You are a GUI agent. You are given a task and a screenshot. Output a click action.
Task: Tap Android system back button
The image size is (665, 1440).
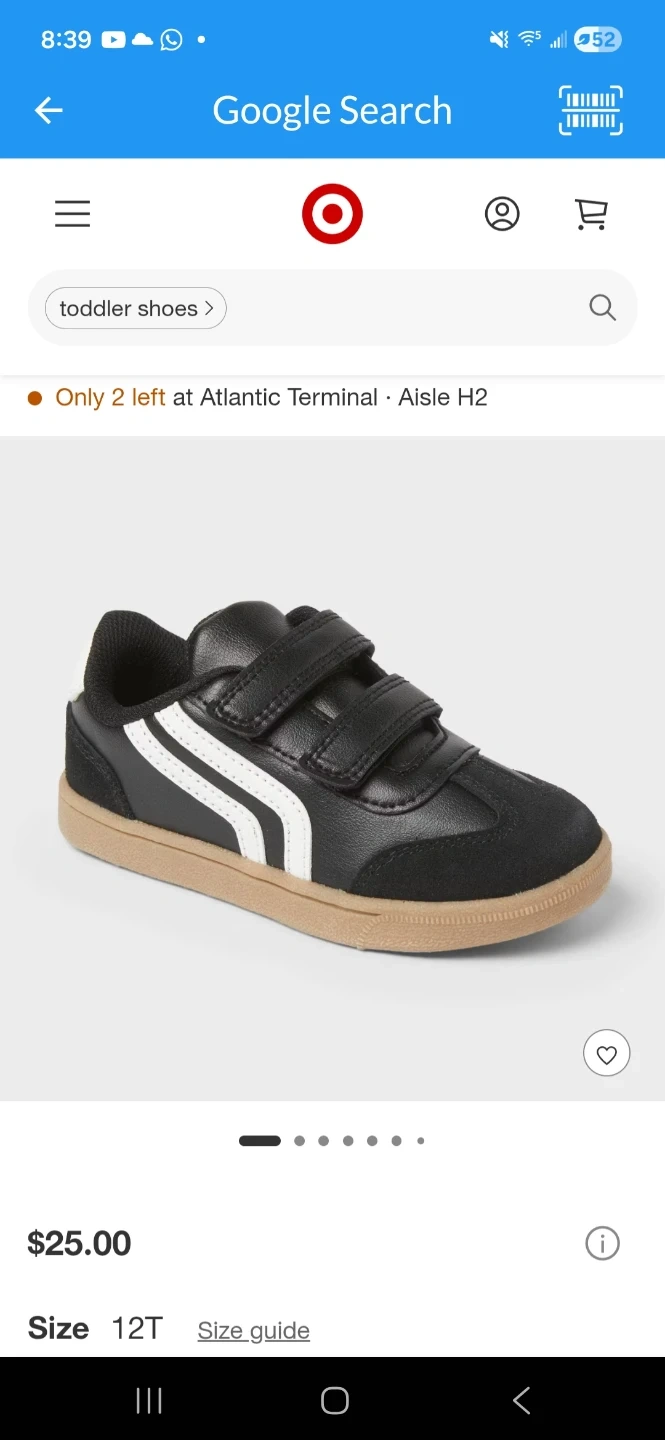coord(521,1401)
